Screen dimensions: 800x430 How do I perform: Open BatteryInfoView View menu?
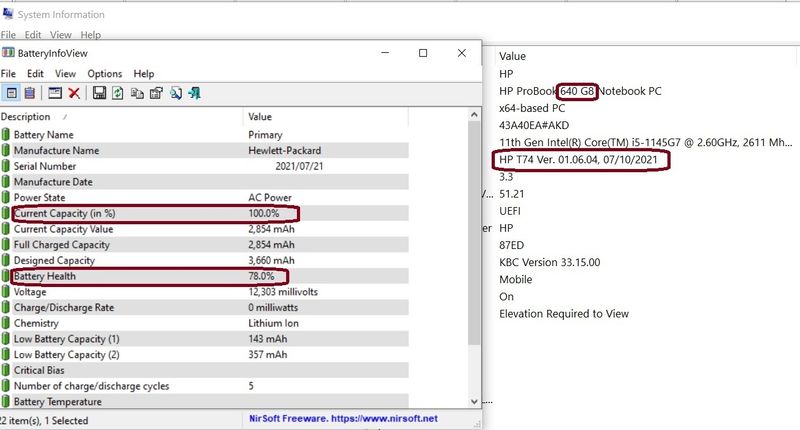(65, 73)
